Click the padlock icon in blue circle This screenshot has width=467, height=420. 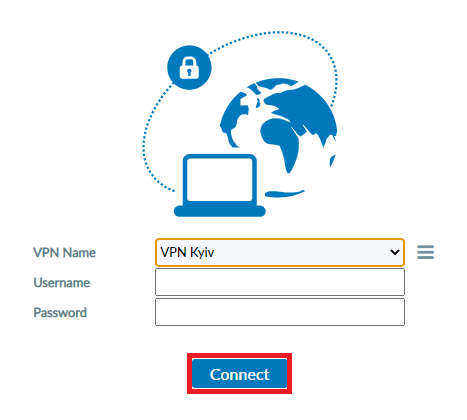point(189,67)
